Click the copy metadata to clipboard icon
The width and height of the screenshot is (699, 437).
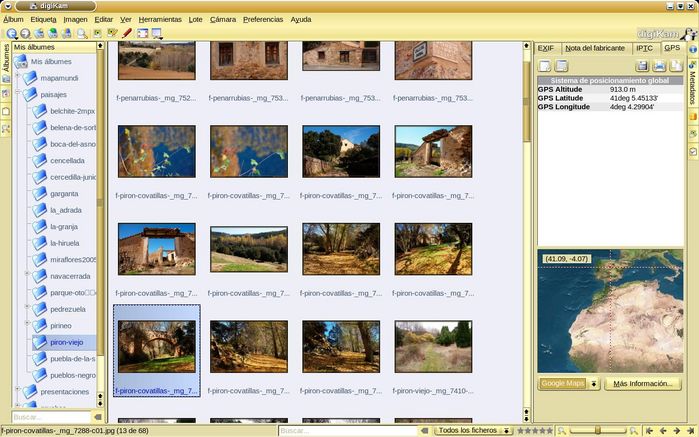coord(676,66)
